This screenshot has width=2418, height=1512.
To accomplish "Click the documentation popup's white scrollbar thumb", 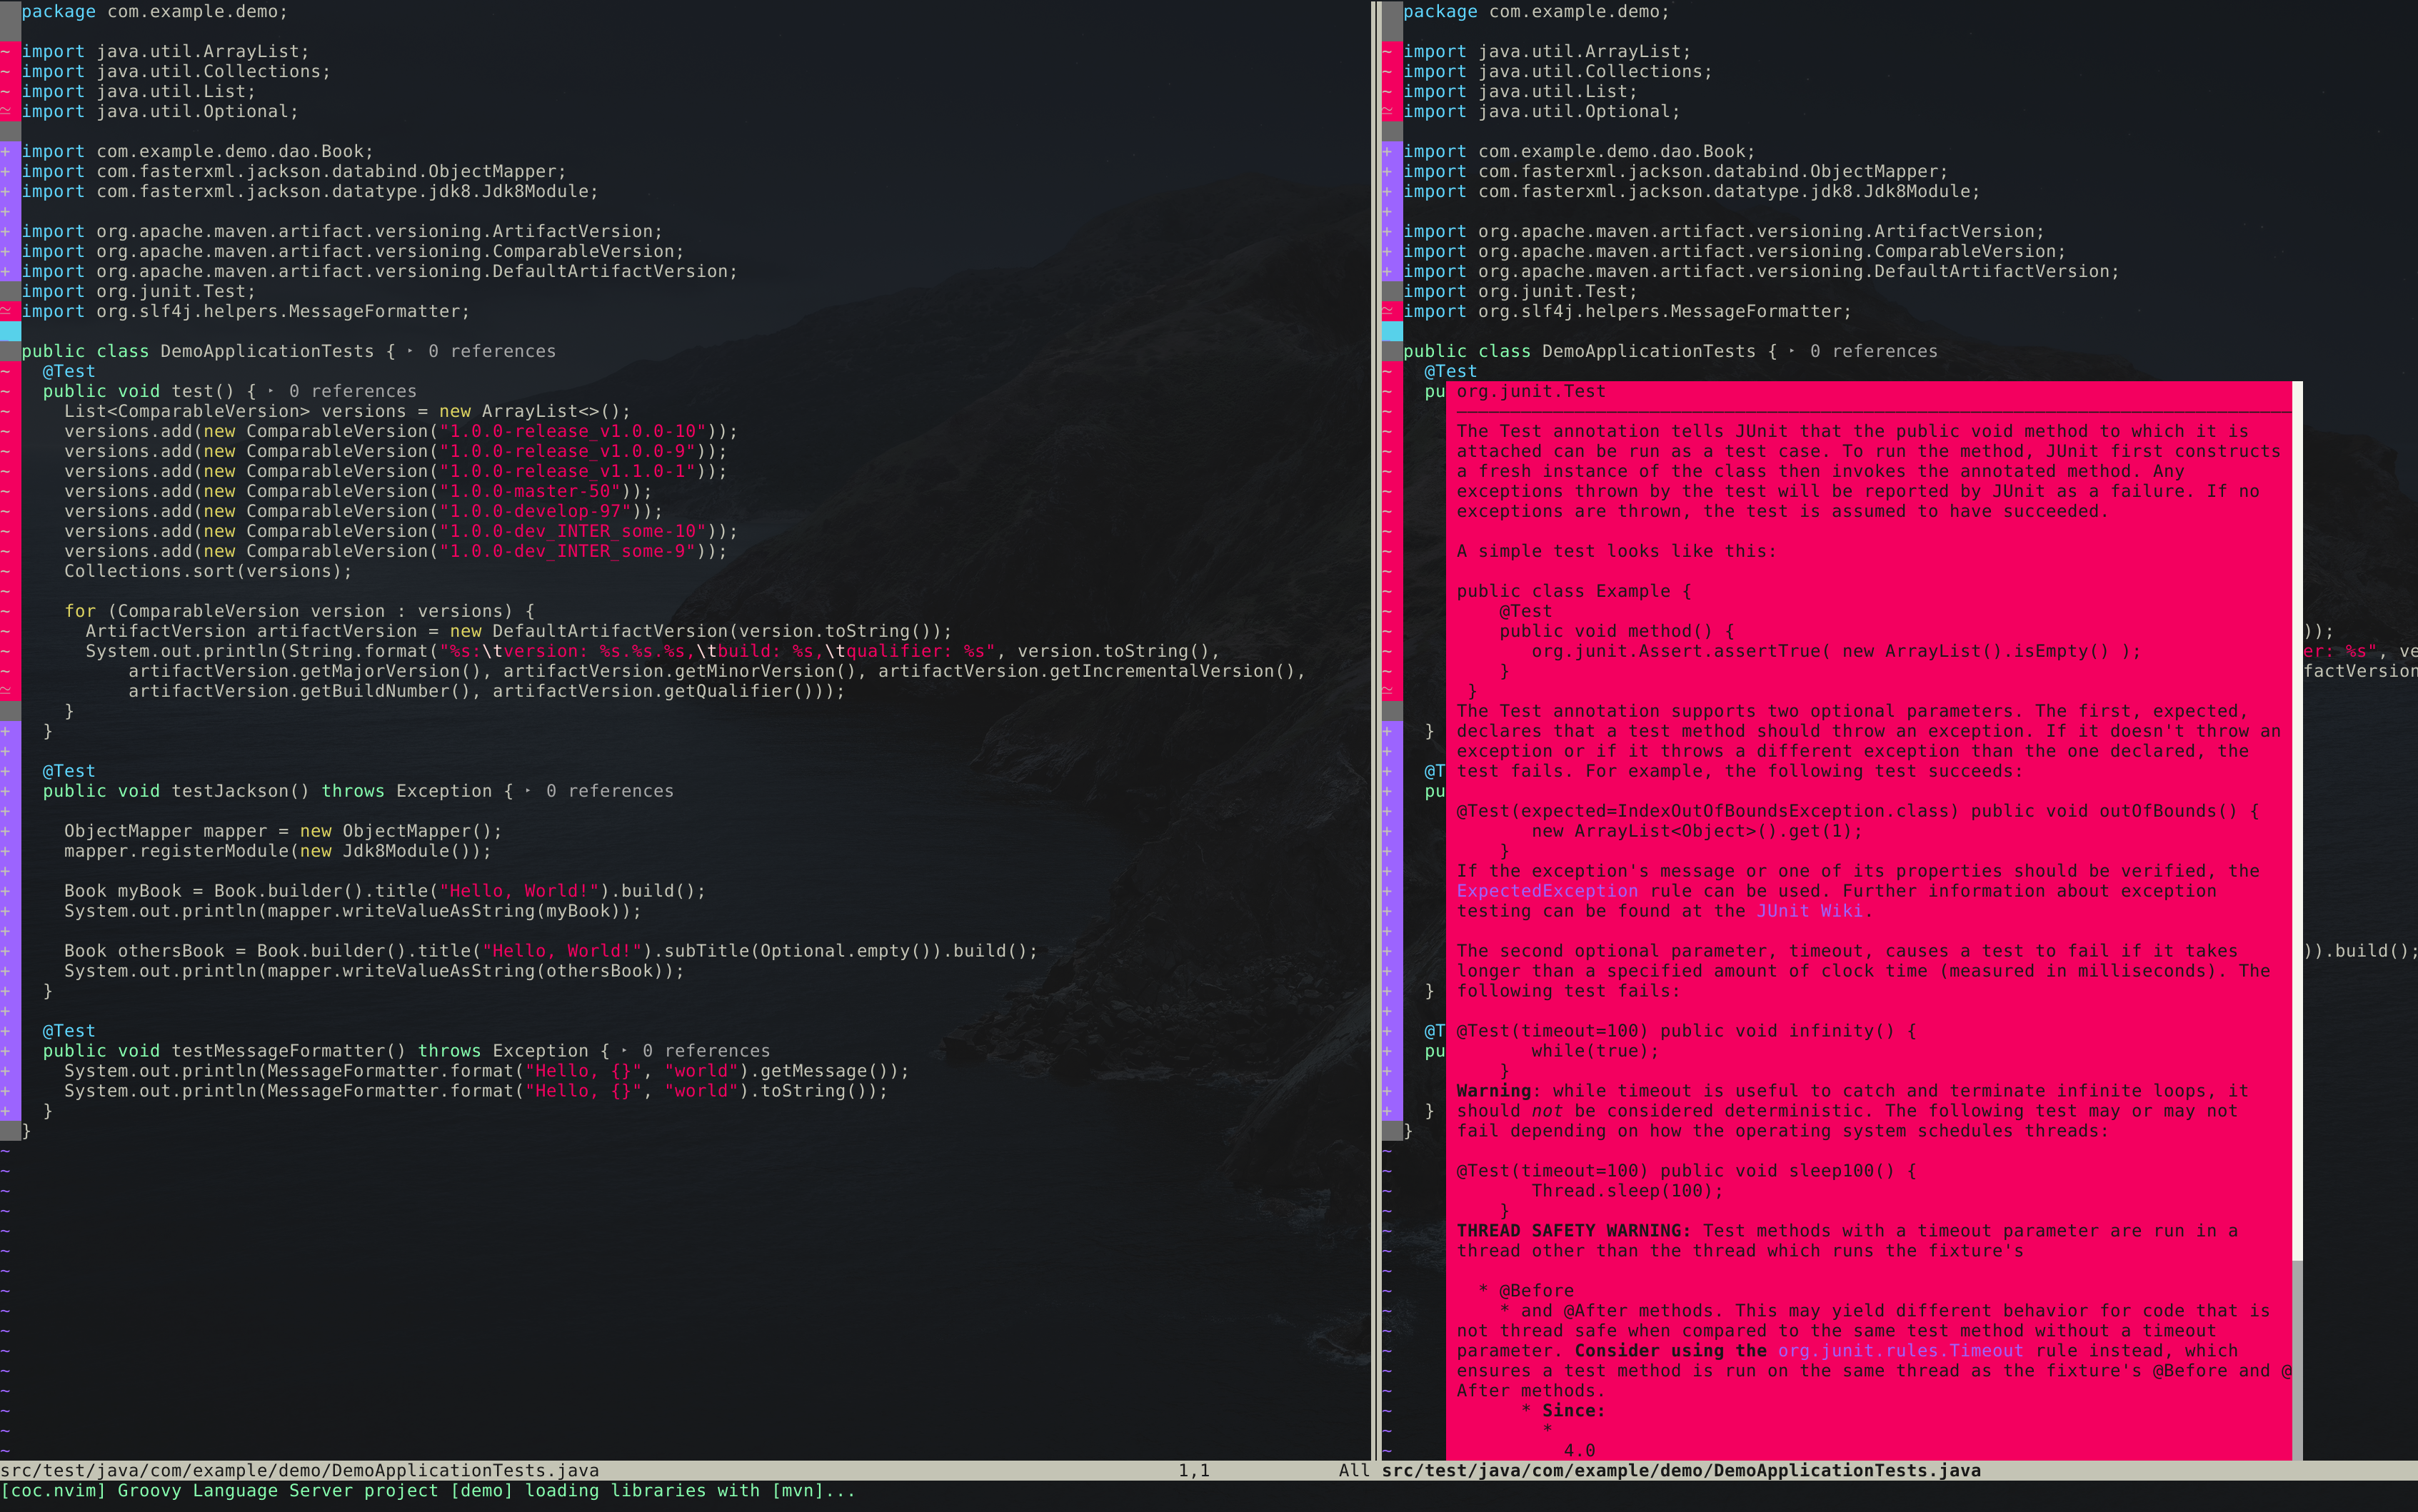I will pos(2297,820).
